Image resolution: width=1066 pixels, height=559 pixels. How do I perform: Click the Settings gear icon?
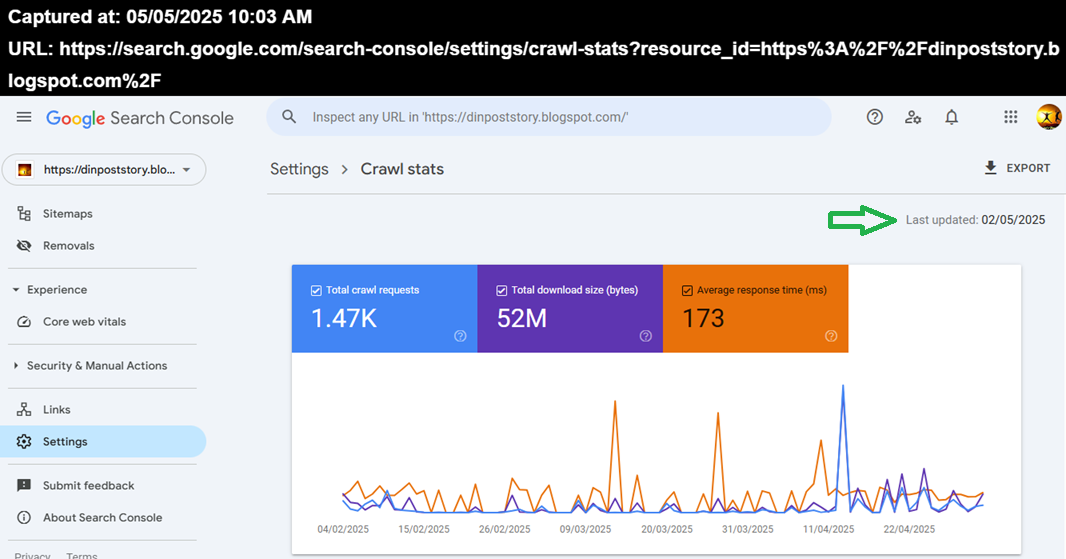pos(24,441)
